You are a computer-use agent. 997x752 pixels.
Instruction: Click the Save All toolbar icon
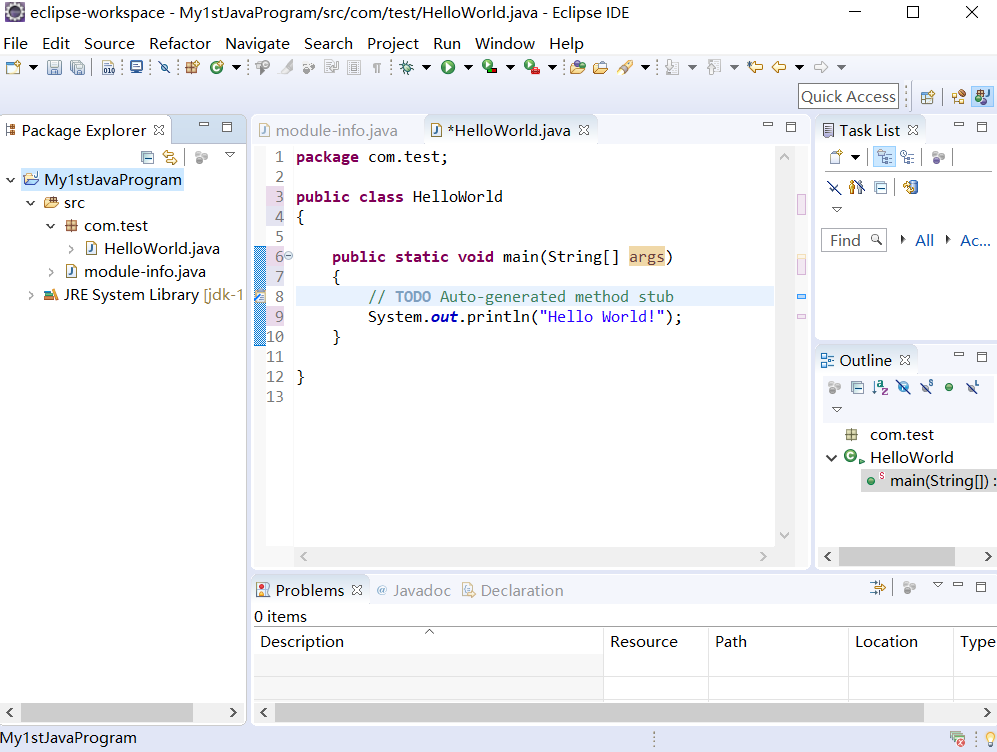tap(78, 67)
